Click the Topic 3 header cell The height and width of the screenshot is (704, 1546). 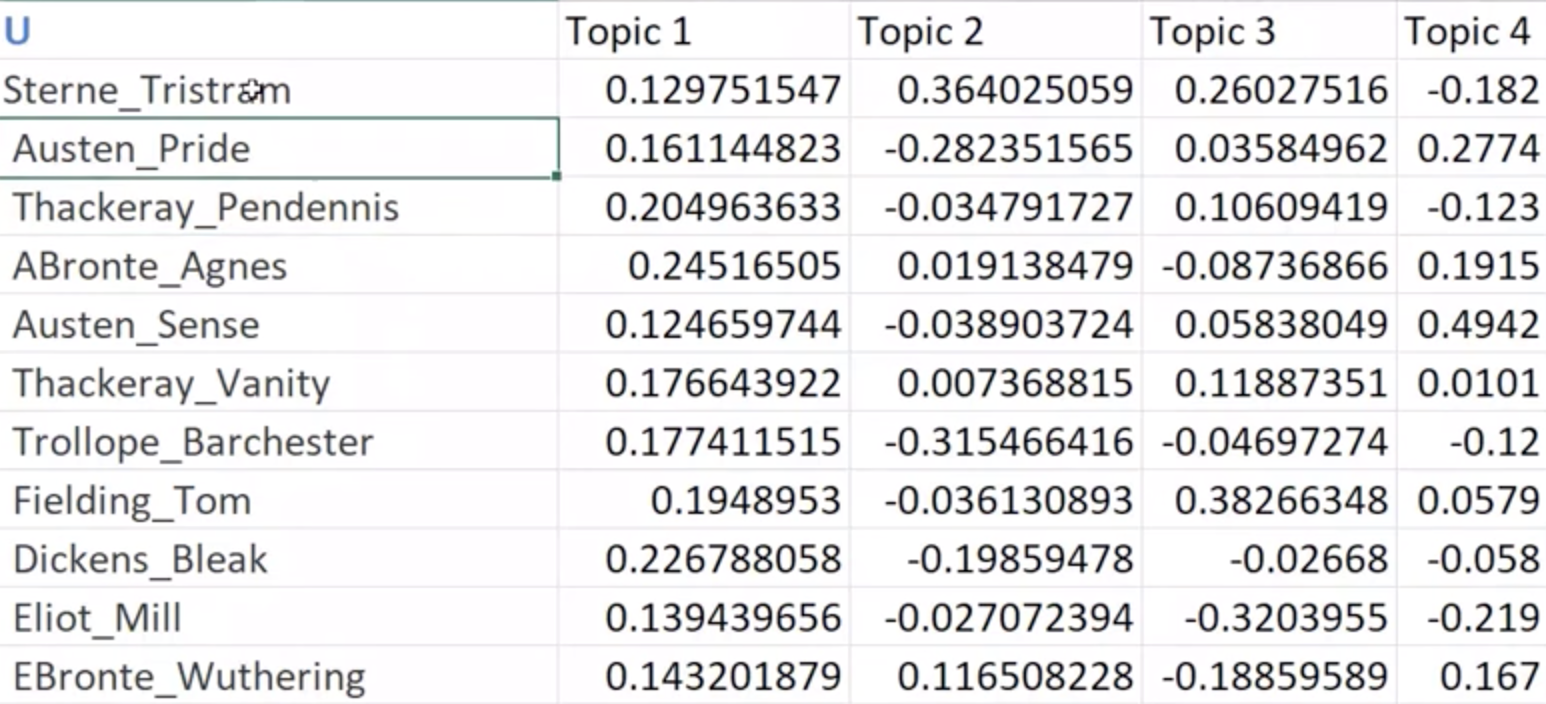(x=1212, y=32)
